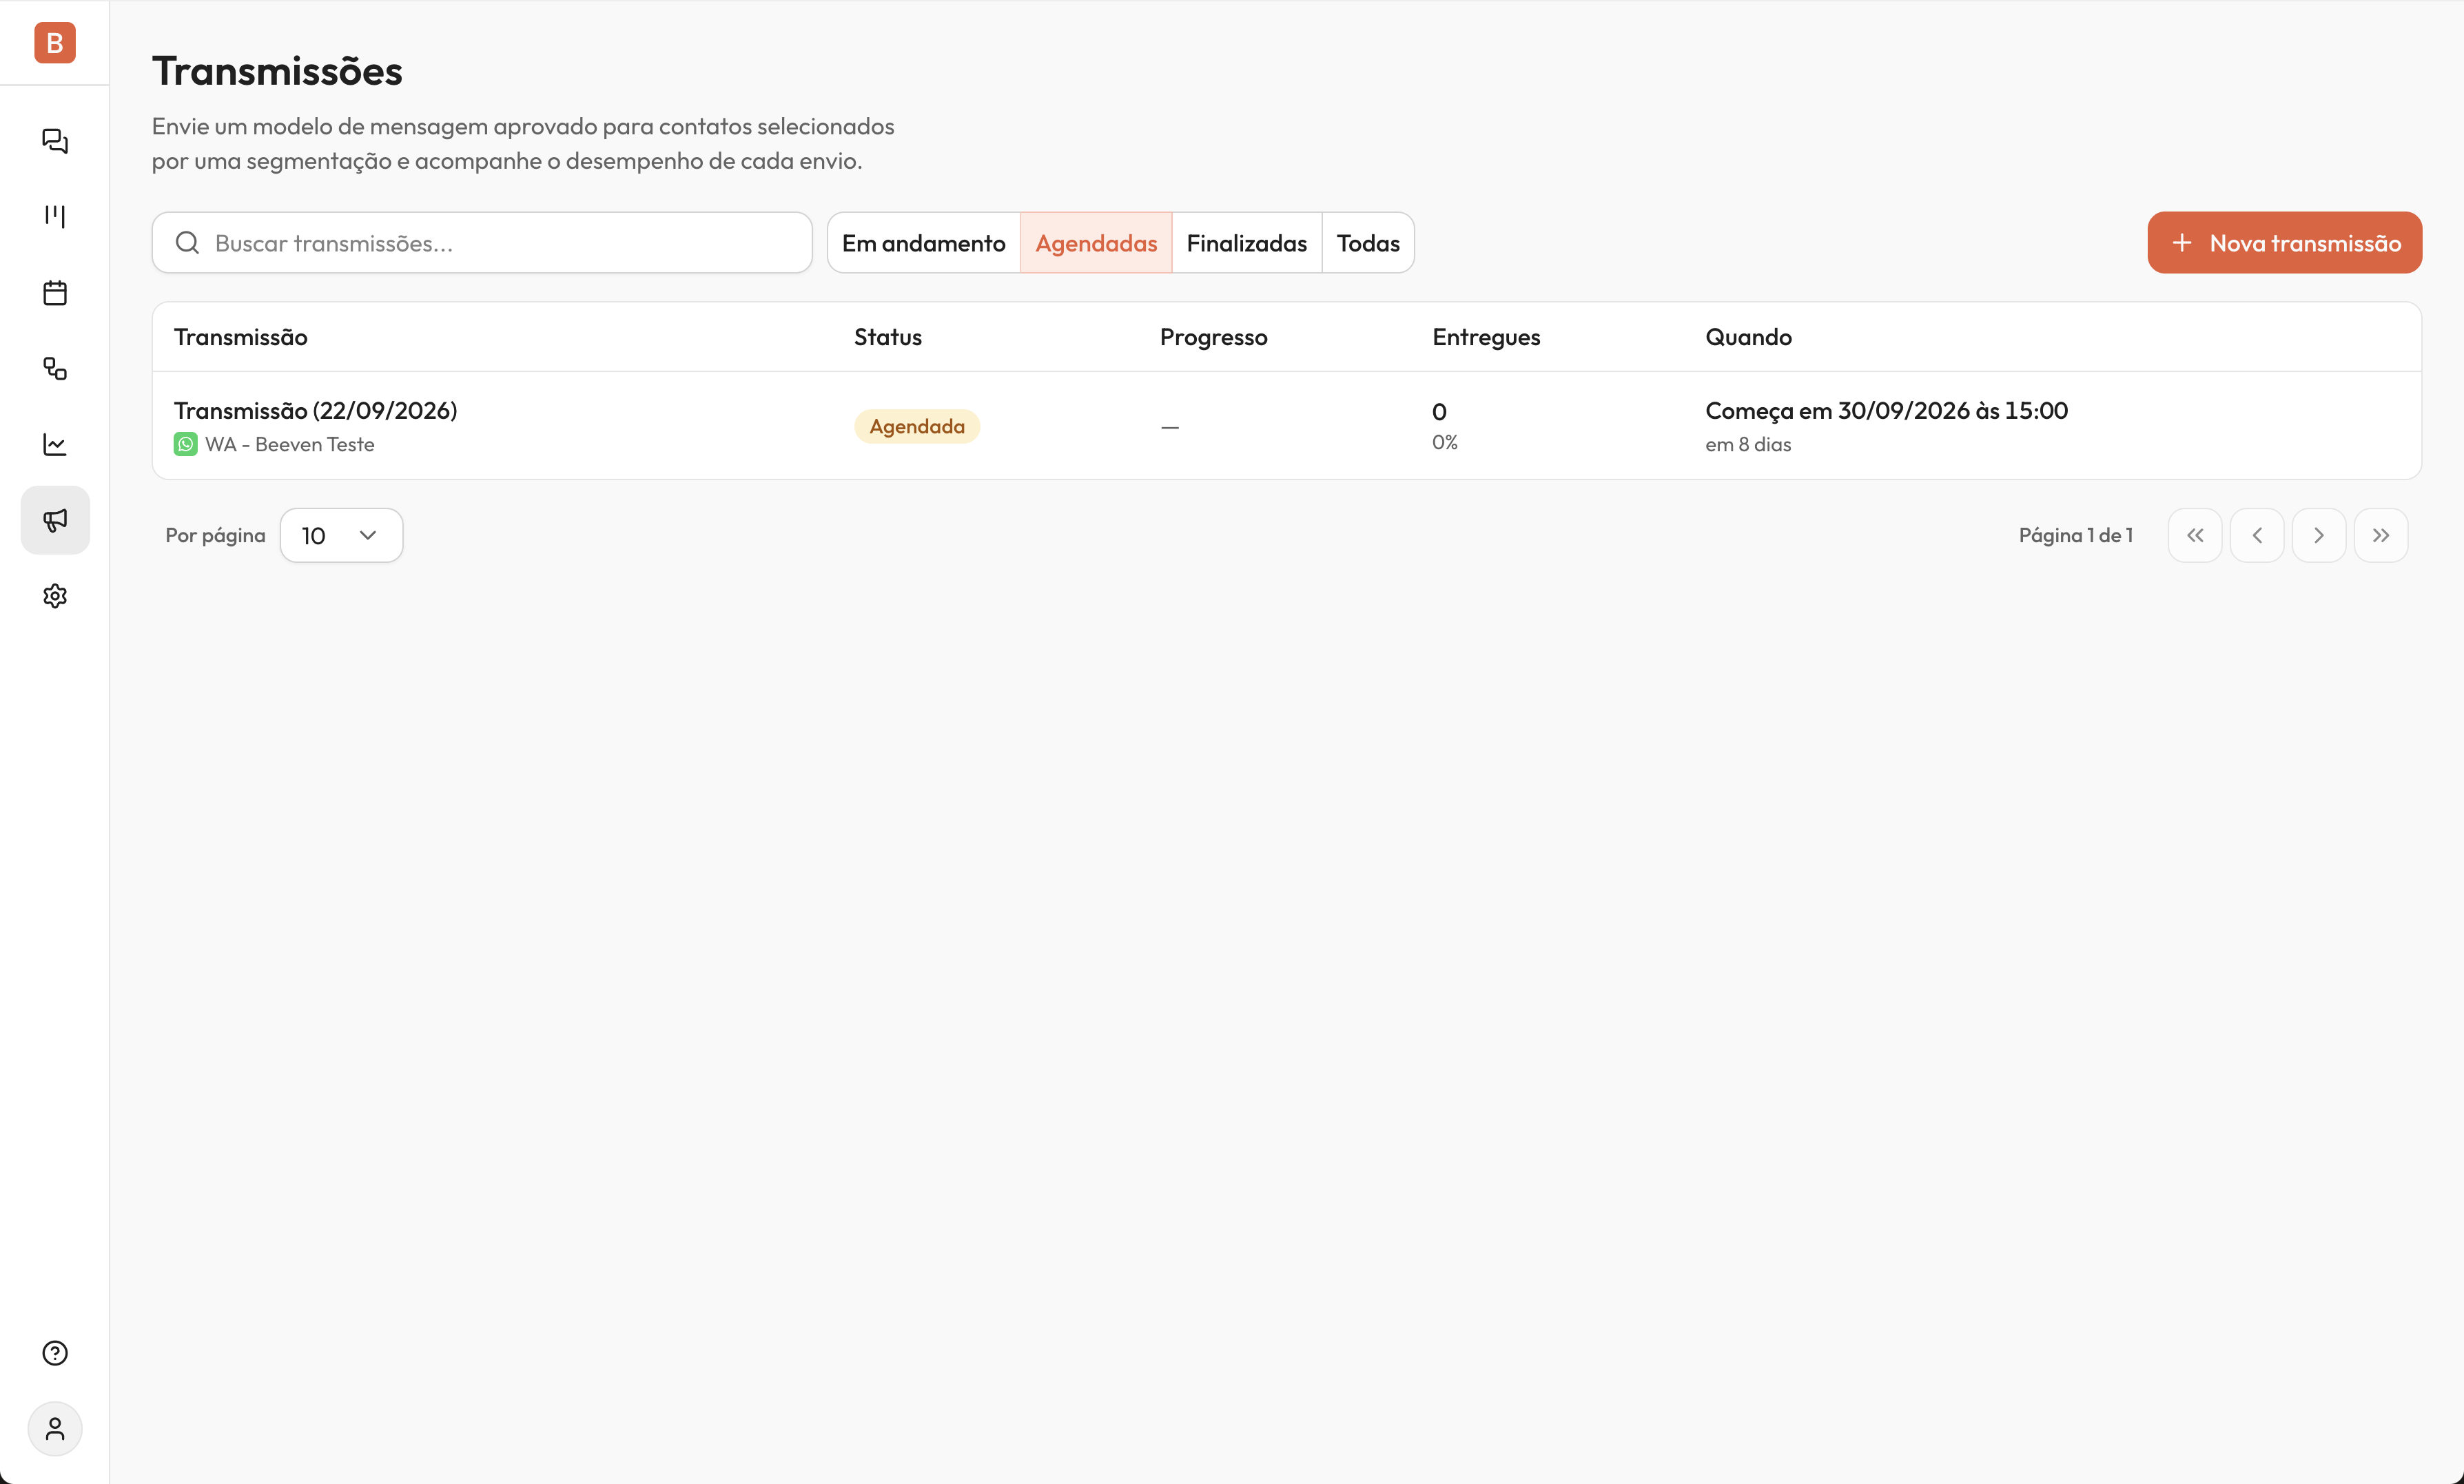Go to the first page with double-left arrows
The height and width of the screenshot is (1484, 2464).
pos(2195,535)
